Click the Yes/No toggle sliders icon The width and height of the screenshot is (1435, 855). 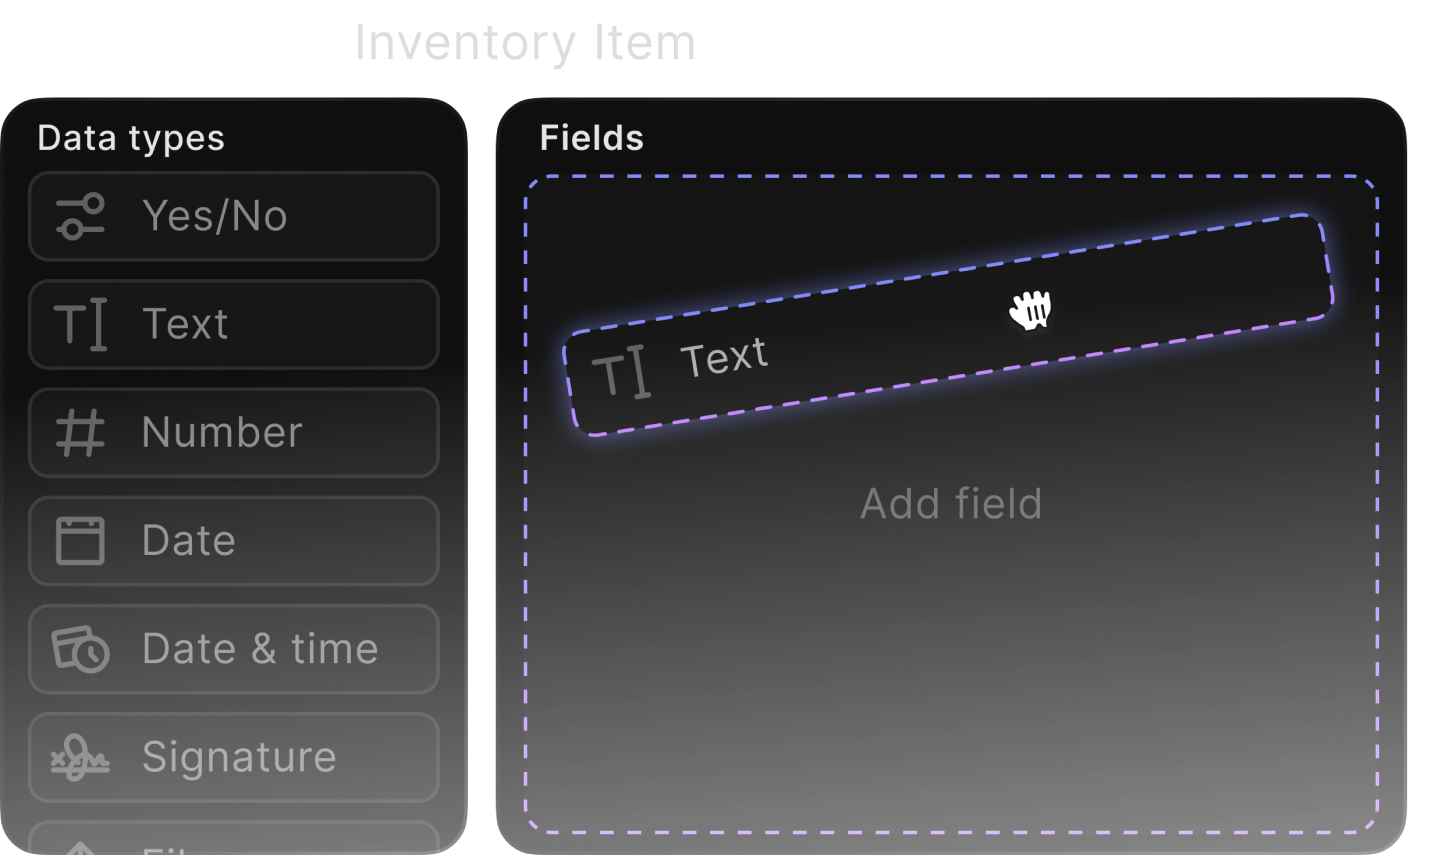click(x=80, y=216)
